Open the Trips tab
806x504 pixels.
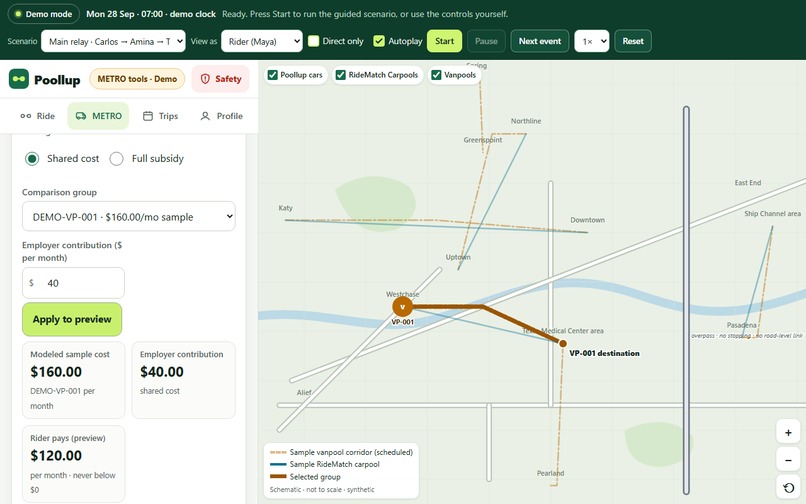coord(160,116)
